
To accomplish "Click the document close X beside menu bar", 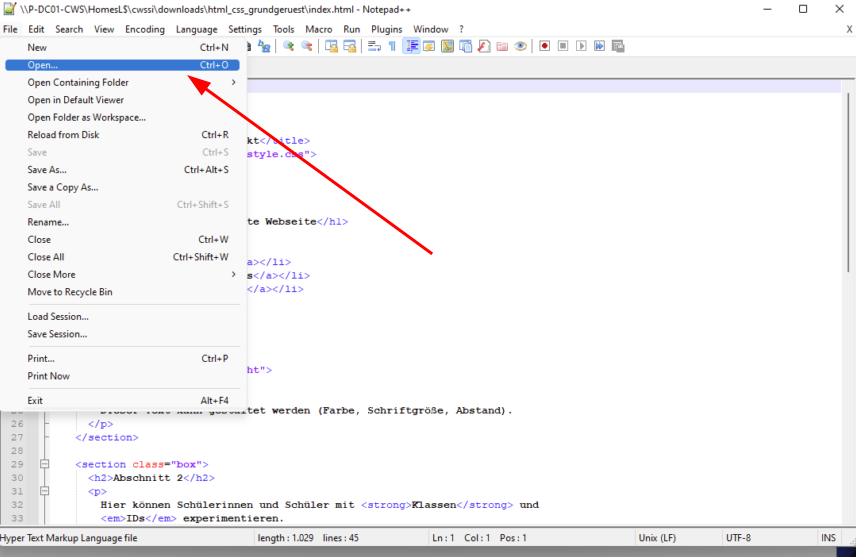I will (849, 29).
